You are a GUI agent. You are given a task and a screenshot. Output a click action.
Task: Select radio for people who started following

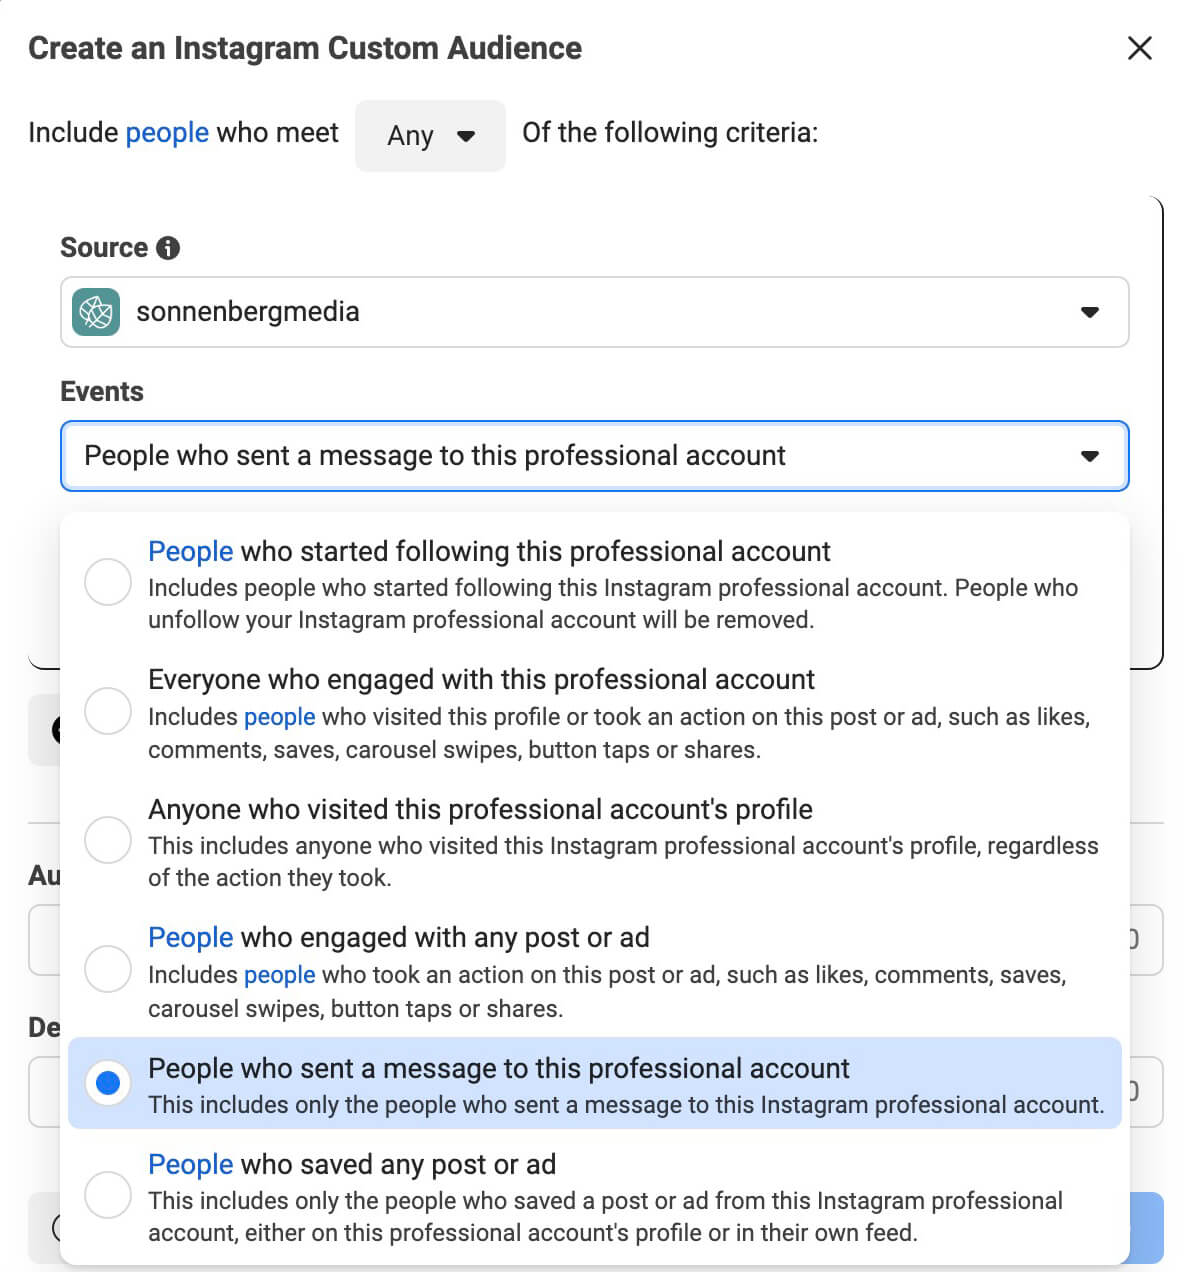click(x=108, y=582)
